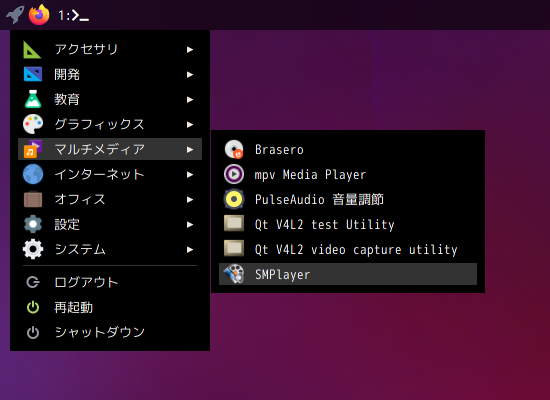The image size is (550, 400).
Task: Click the SMPlayer film reel icon
Action: pyautogui.click(x=234, y=274)
